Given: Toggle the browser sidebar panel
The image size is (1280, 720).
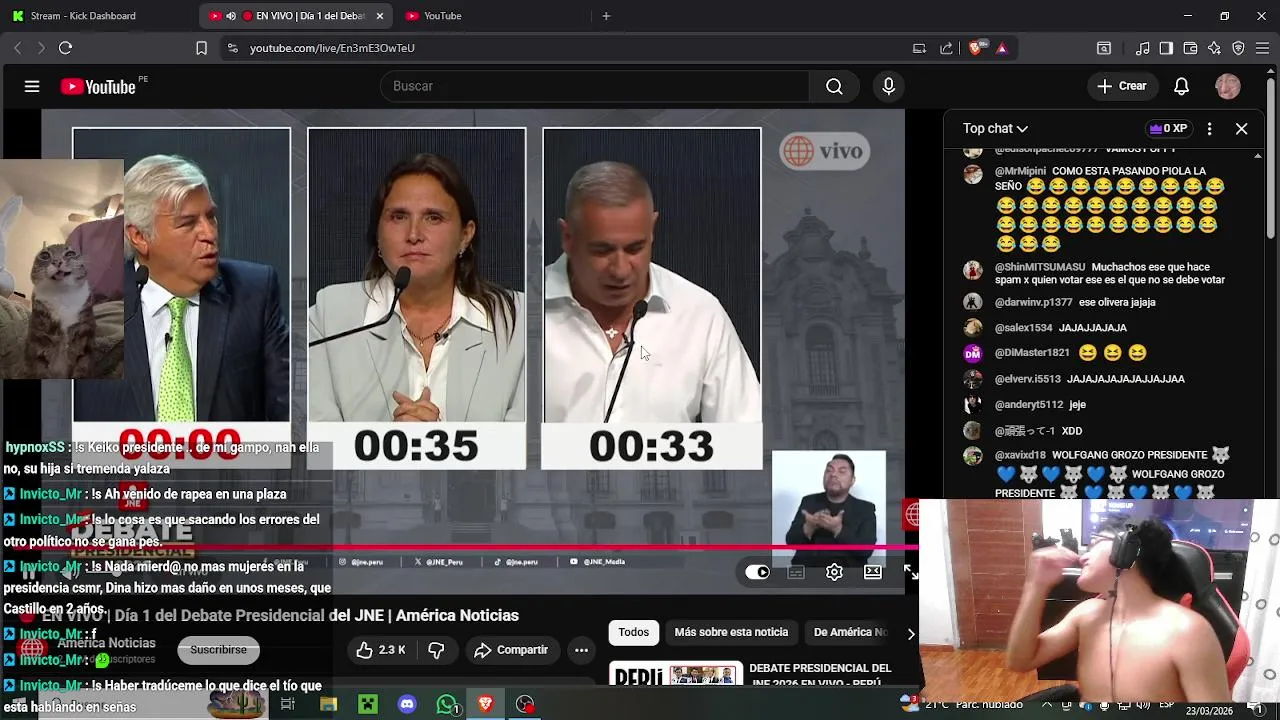Looking at the screenshot, I should pyautogui.click(x=1166, y=48).
